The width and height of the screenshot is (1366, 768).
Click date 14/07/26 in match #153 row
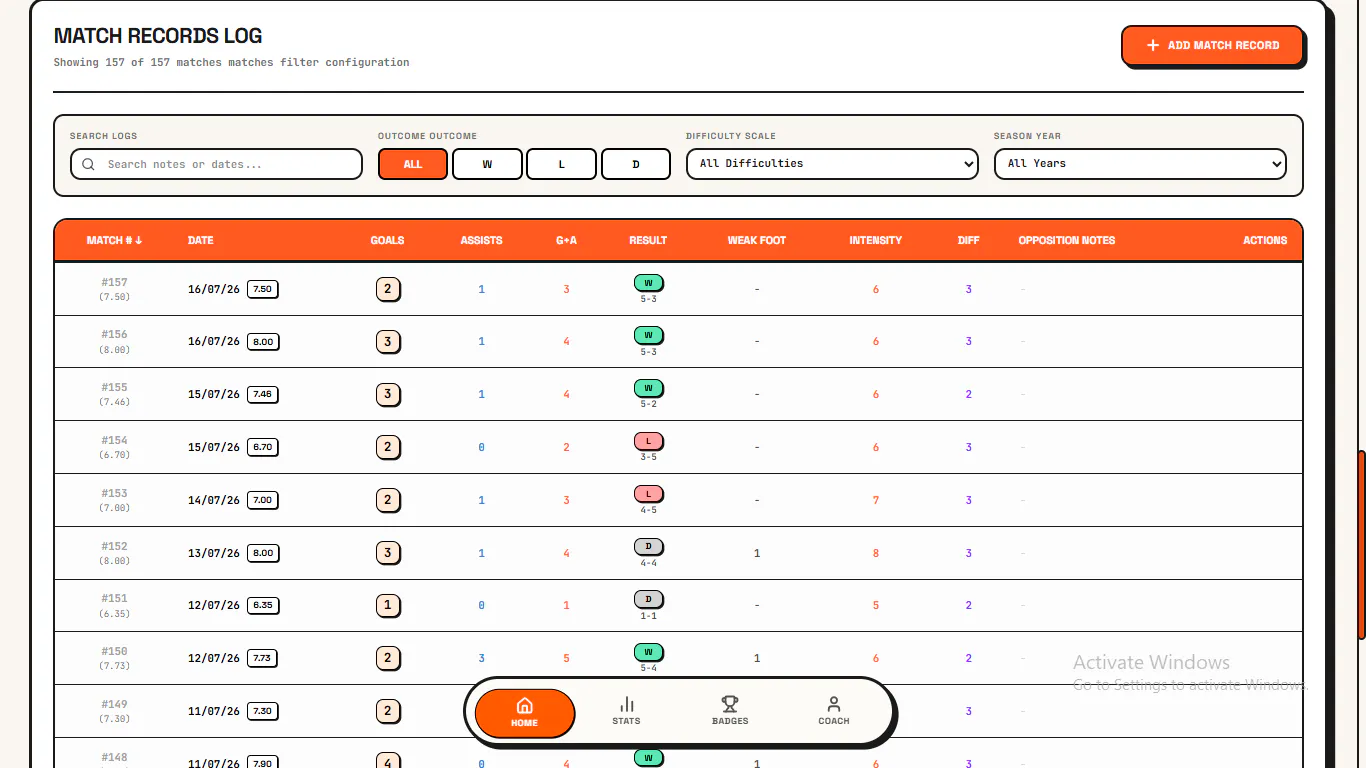(214, 500)
